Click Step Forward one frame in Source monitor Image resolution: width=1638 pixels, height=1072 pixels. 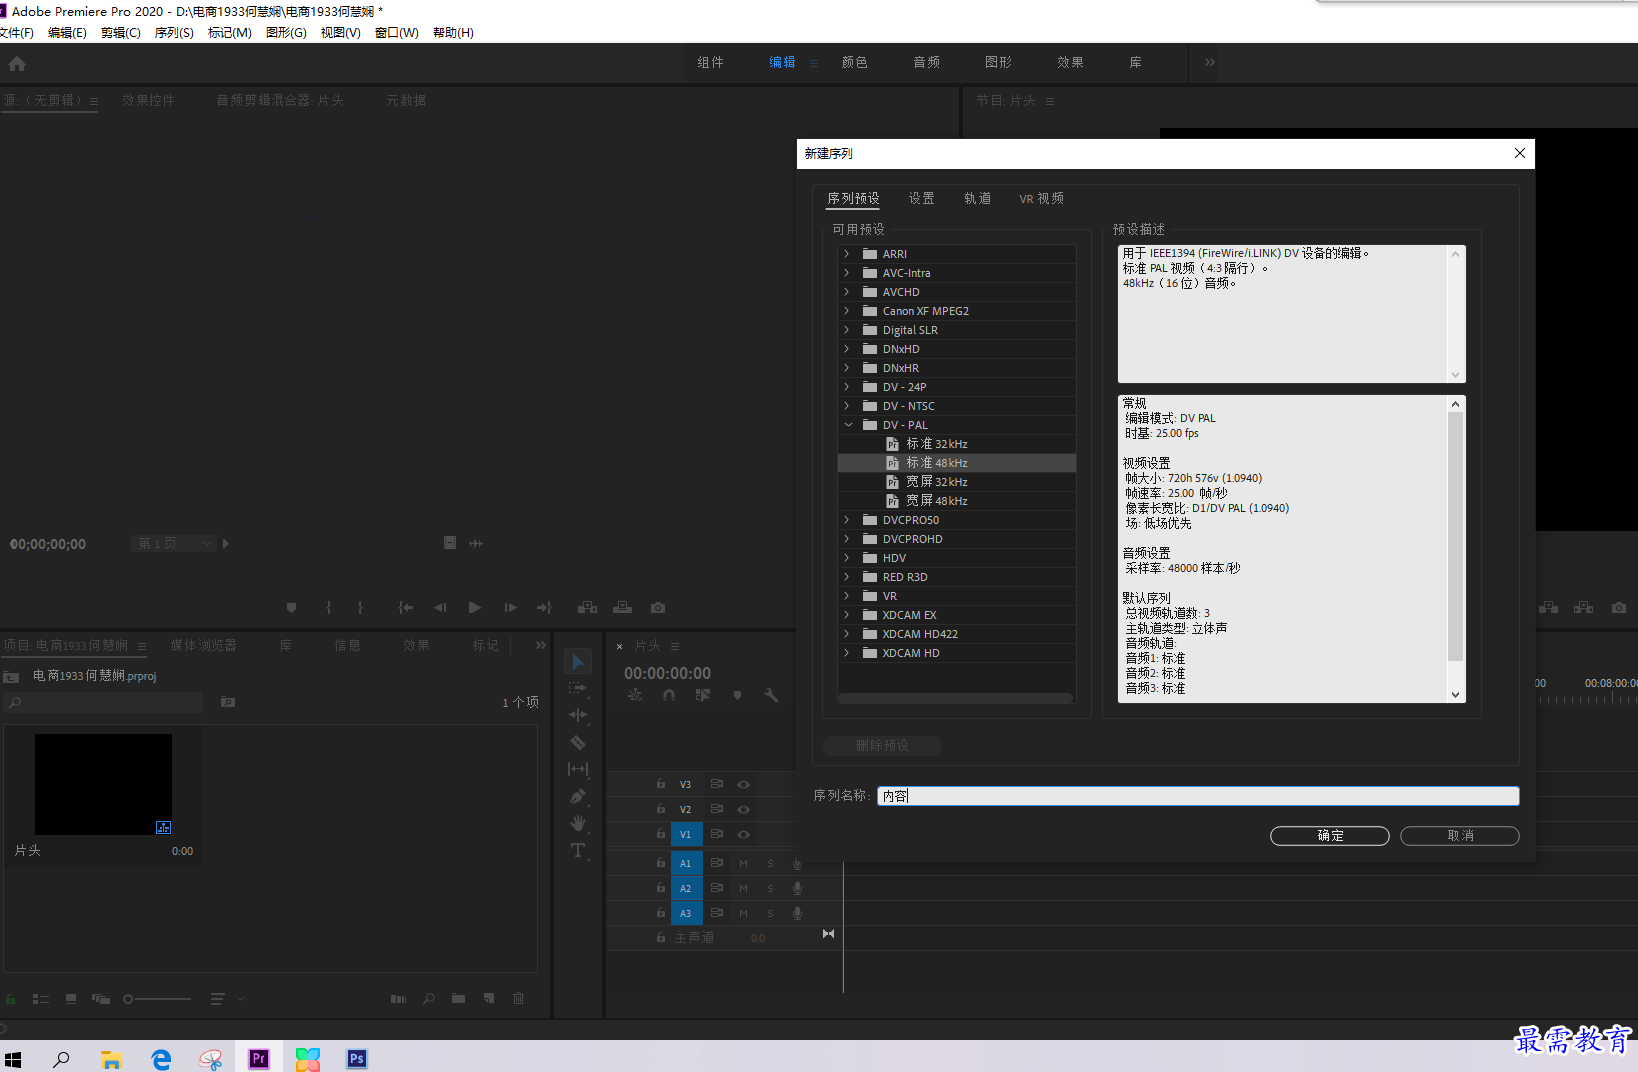click(x=510, y=607)
